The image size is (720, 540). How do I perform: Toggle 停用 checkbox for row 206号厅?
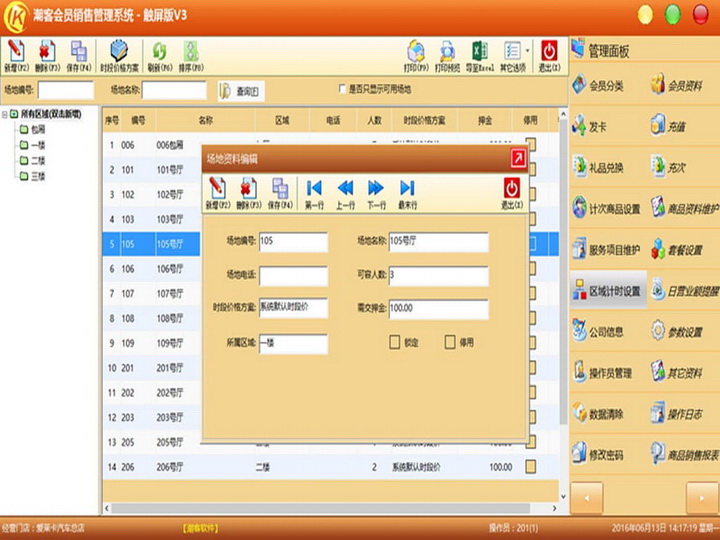(x=531, y=467)
